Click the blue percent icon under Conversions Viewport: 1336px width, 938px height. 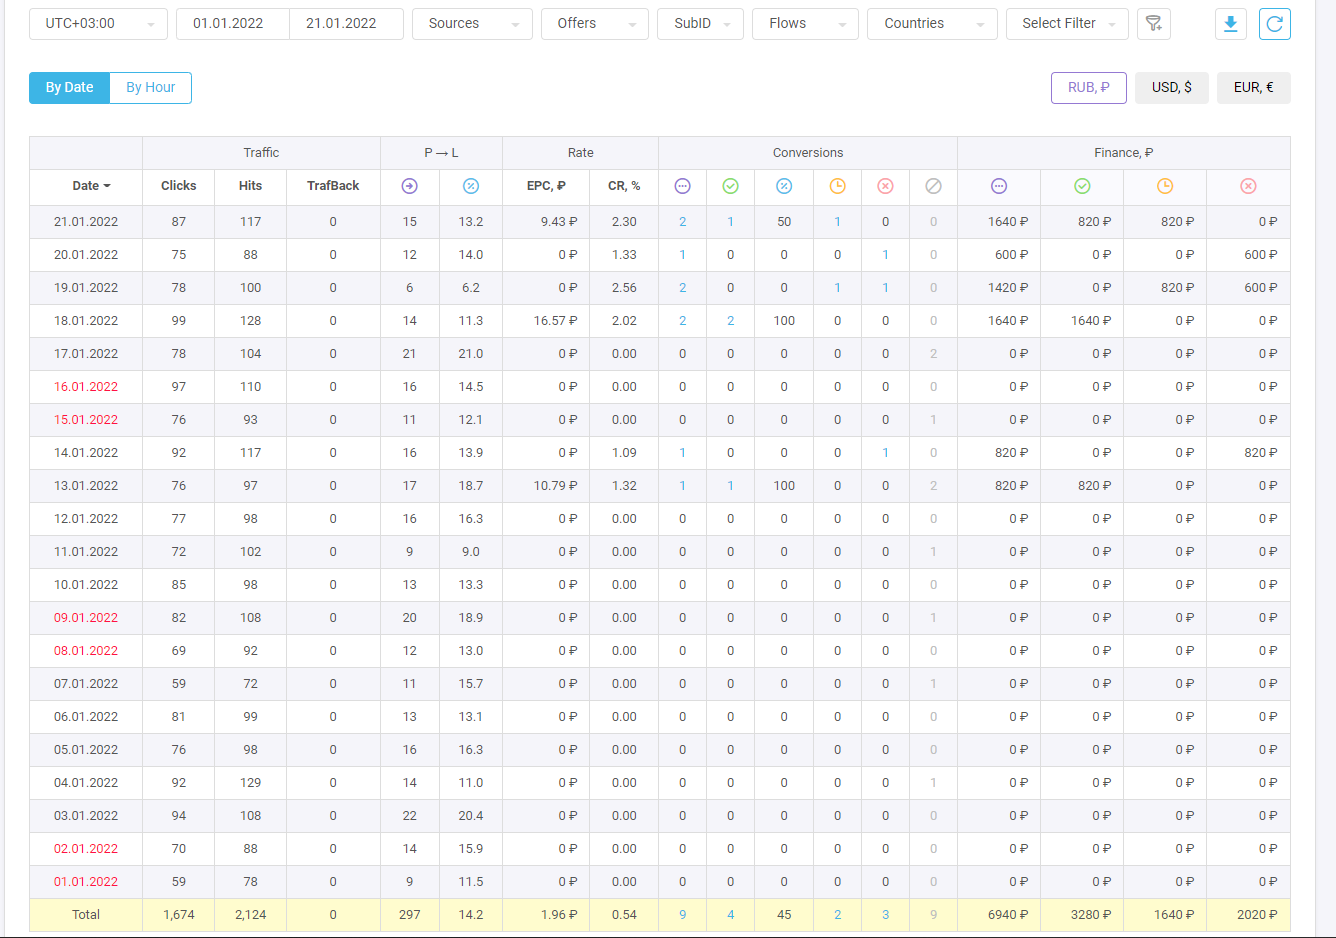tap(784, 186)
